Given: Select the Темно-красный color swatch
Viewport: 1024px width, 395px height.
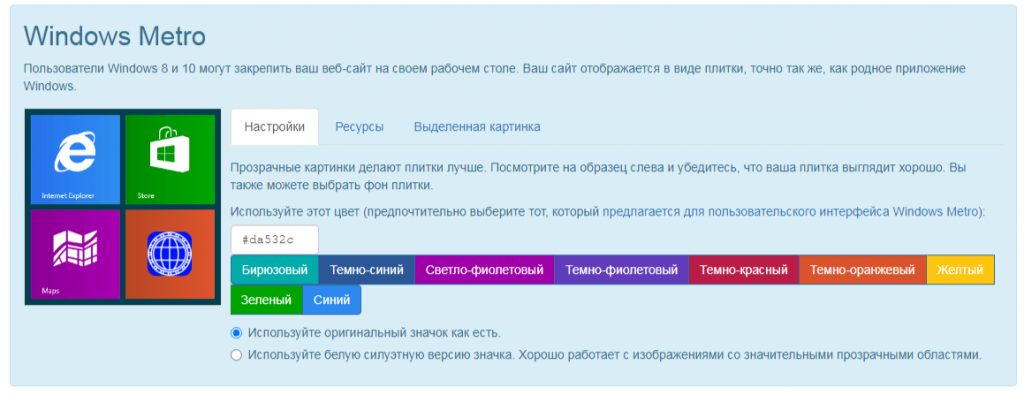Looking at the screenshot, I should (x=744, y=270).
